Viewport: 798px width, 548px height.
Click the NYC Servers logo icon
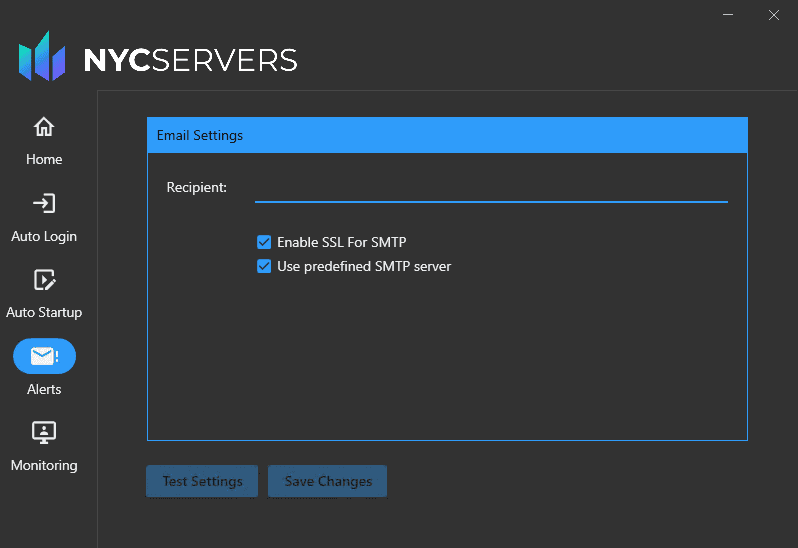coord(42,57)
